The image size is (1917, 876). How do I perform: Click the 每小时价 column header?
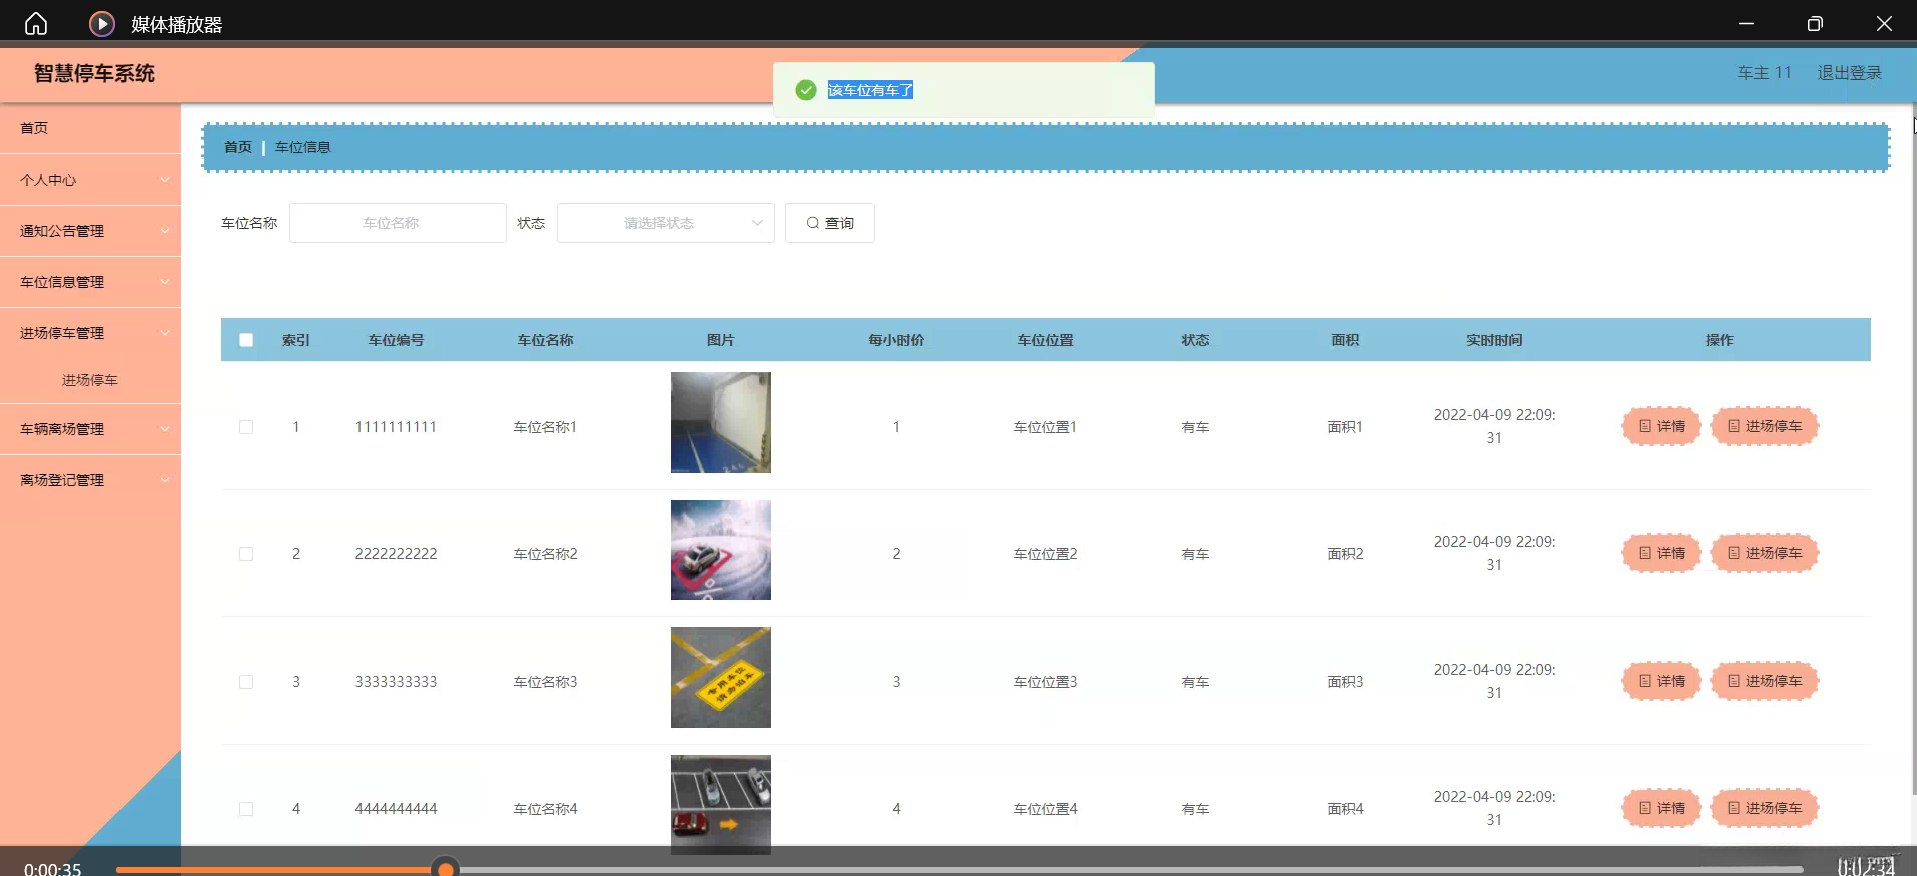coord(896,340)
